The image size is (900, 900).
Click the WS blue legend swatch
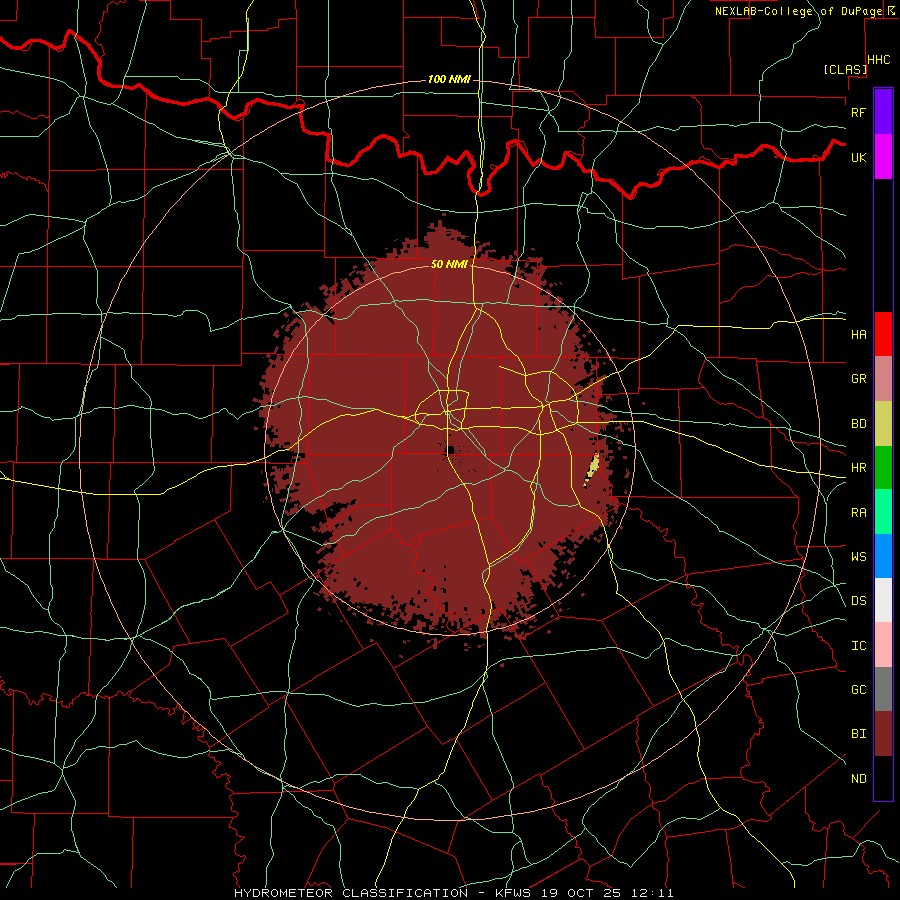point(883,556)
